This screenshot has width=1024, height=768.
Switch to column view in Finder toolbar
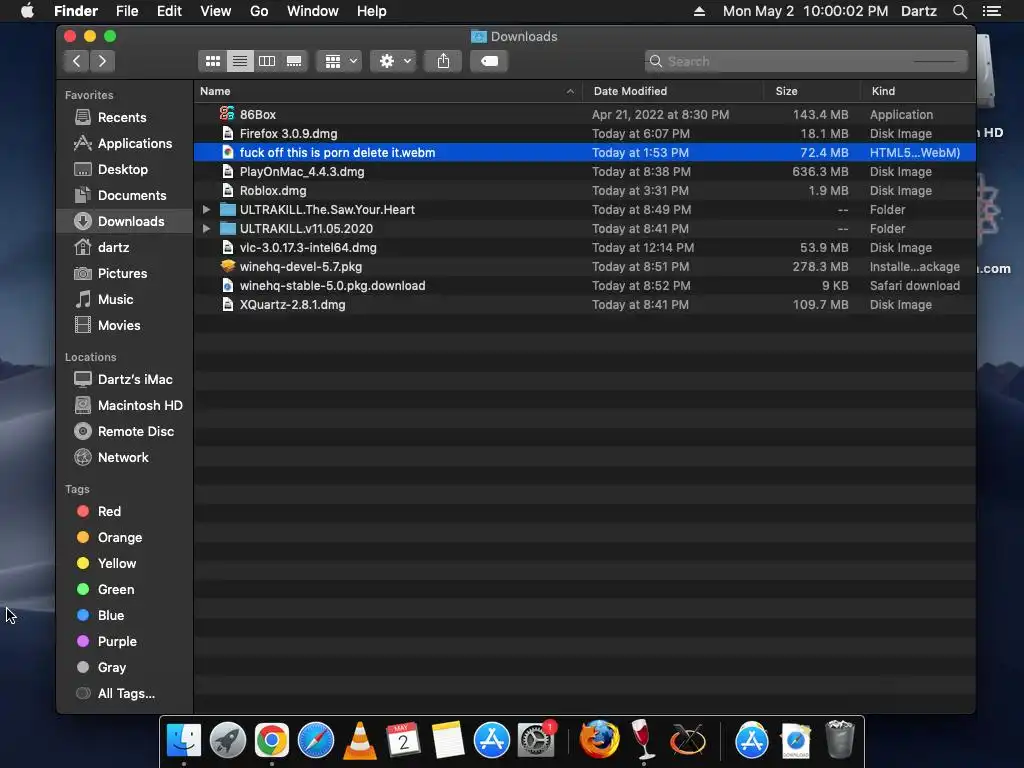[267, 61]
